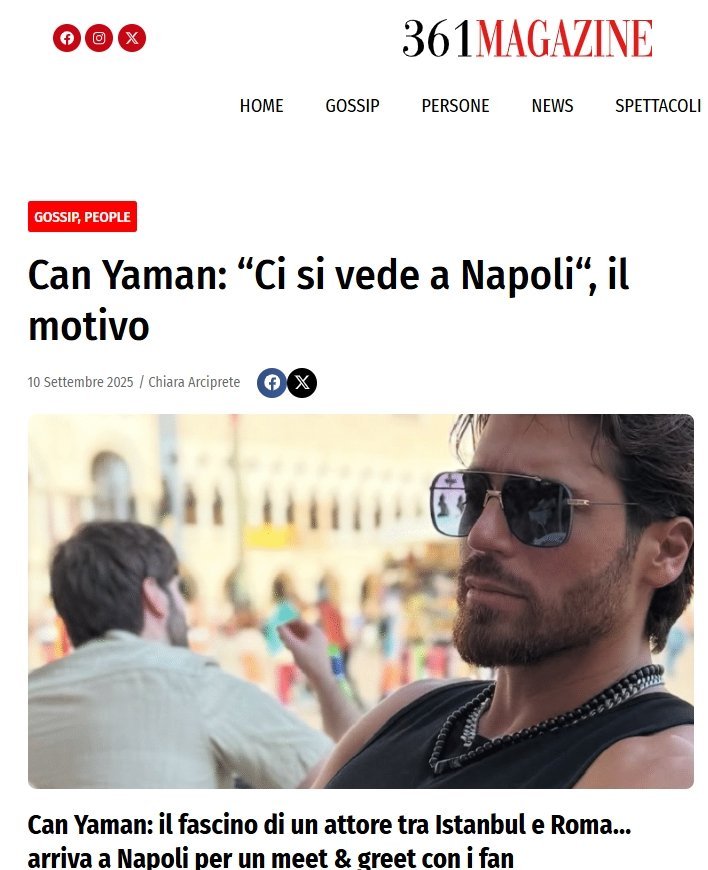Click the date 10 Settembre 2025
The width and height of the screenshot is (708, 870).
click(x=80, y=382)
